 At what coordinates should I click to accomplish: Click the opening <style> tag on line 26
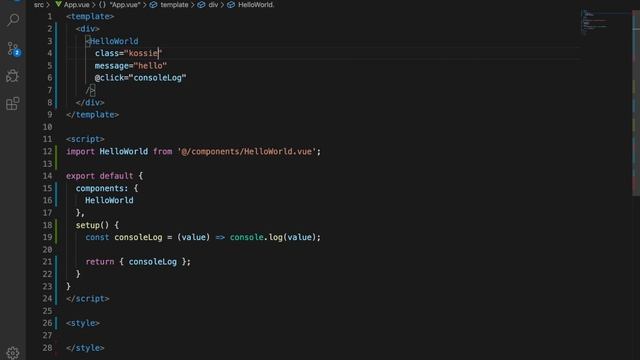tap(83, 323)
